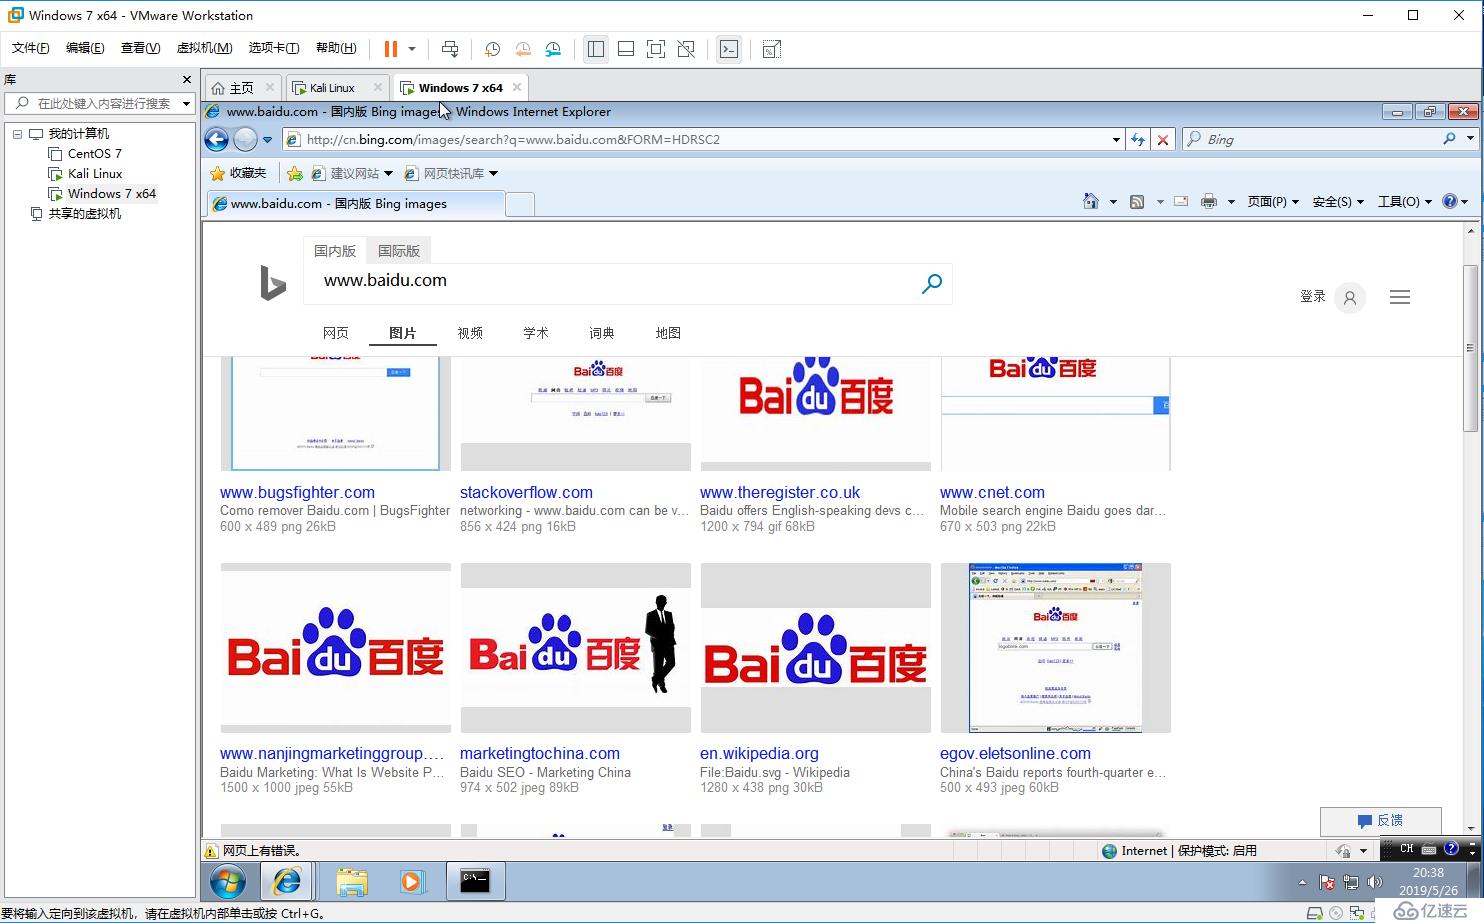Open the VMware 文件(F) menu
The width and height of the screenshot is (1484, 923).
(x=30, y=48)
